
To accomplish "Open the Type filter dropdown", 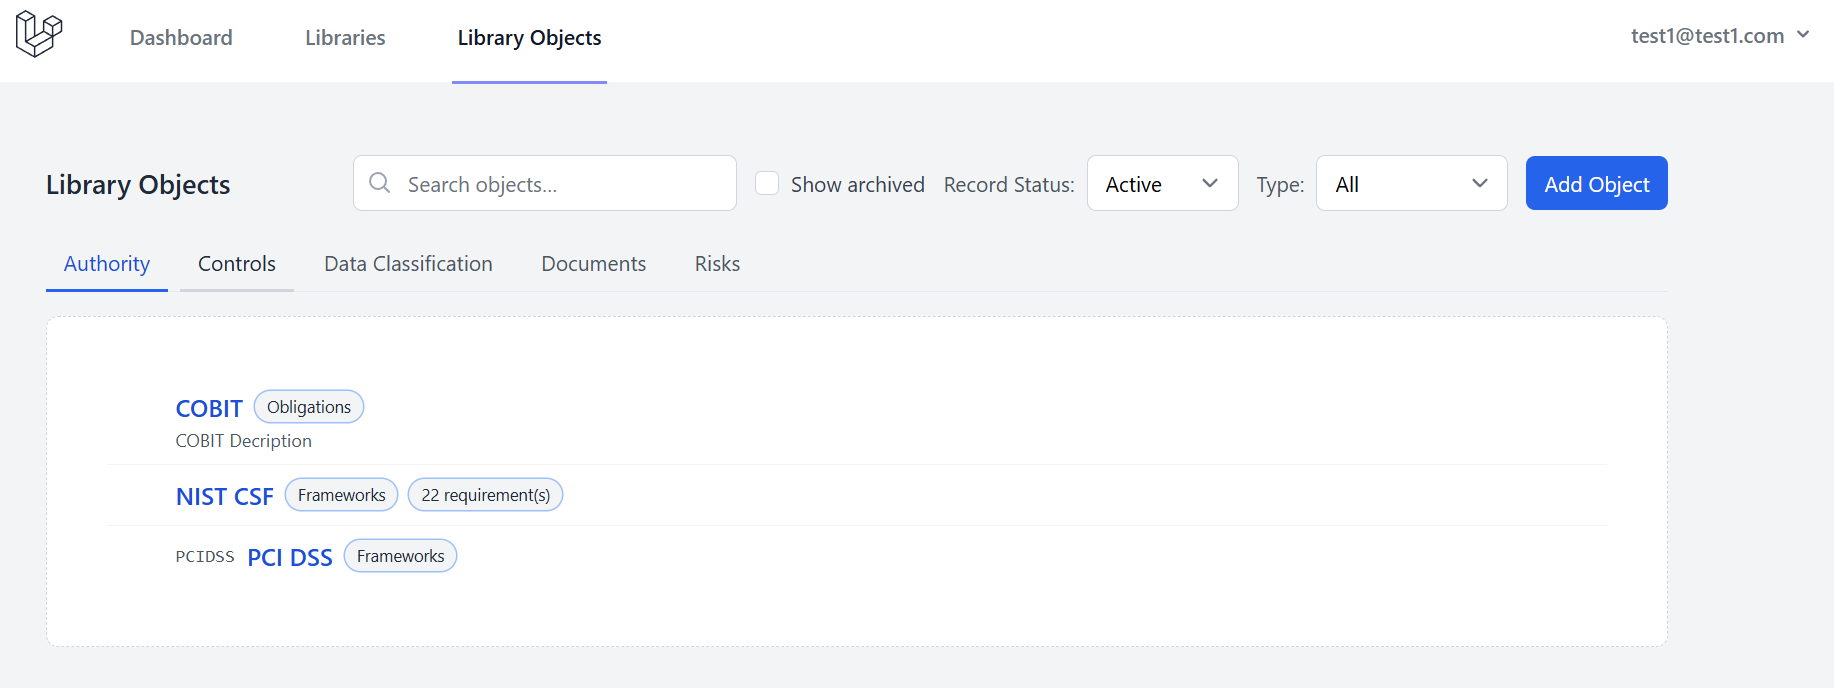I will [1411, 184].
